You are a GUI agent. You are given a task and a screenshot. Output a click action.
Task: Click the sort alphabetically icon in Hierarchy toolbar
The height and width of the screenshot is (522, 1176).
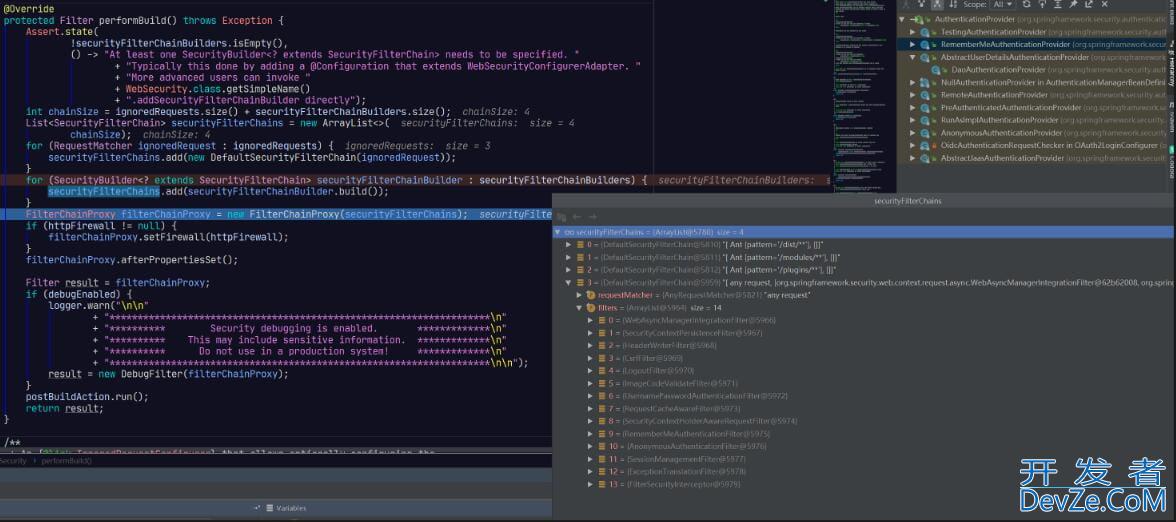tap(953, 4)
